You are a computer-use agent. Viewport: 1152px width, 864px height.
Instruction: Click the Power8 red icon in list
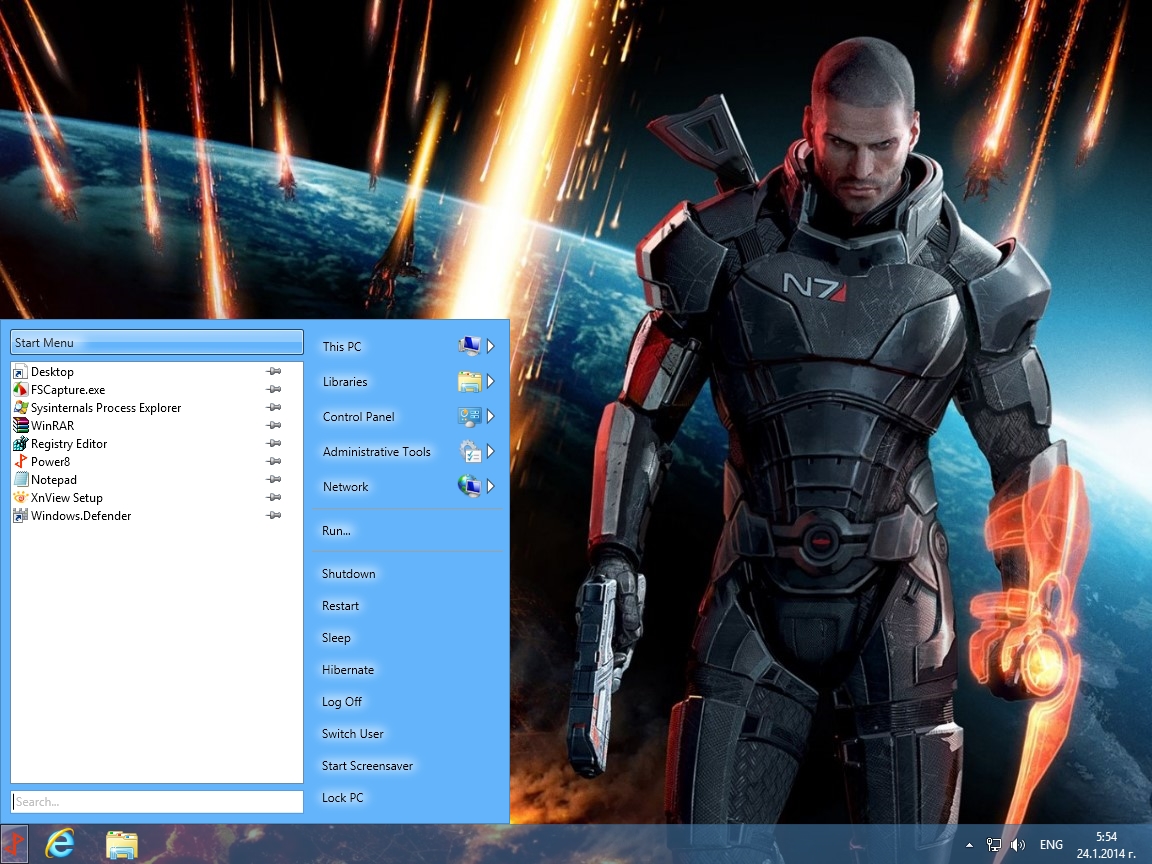click(21, 461)
